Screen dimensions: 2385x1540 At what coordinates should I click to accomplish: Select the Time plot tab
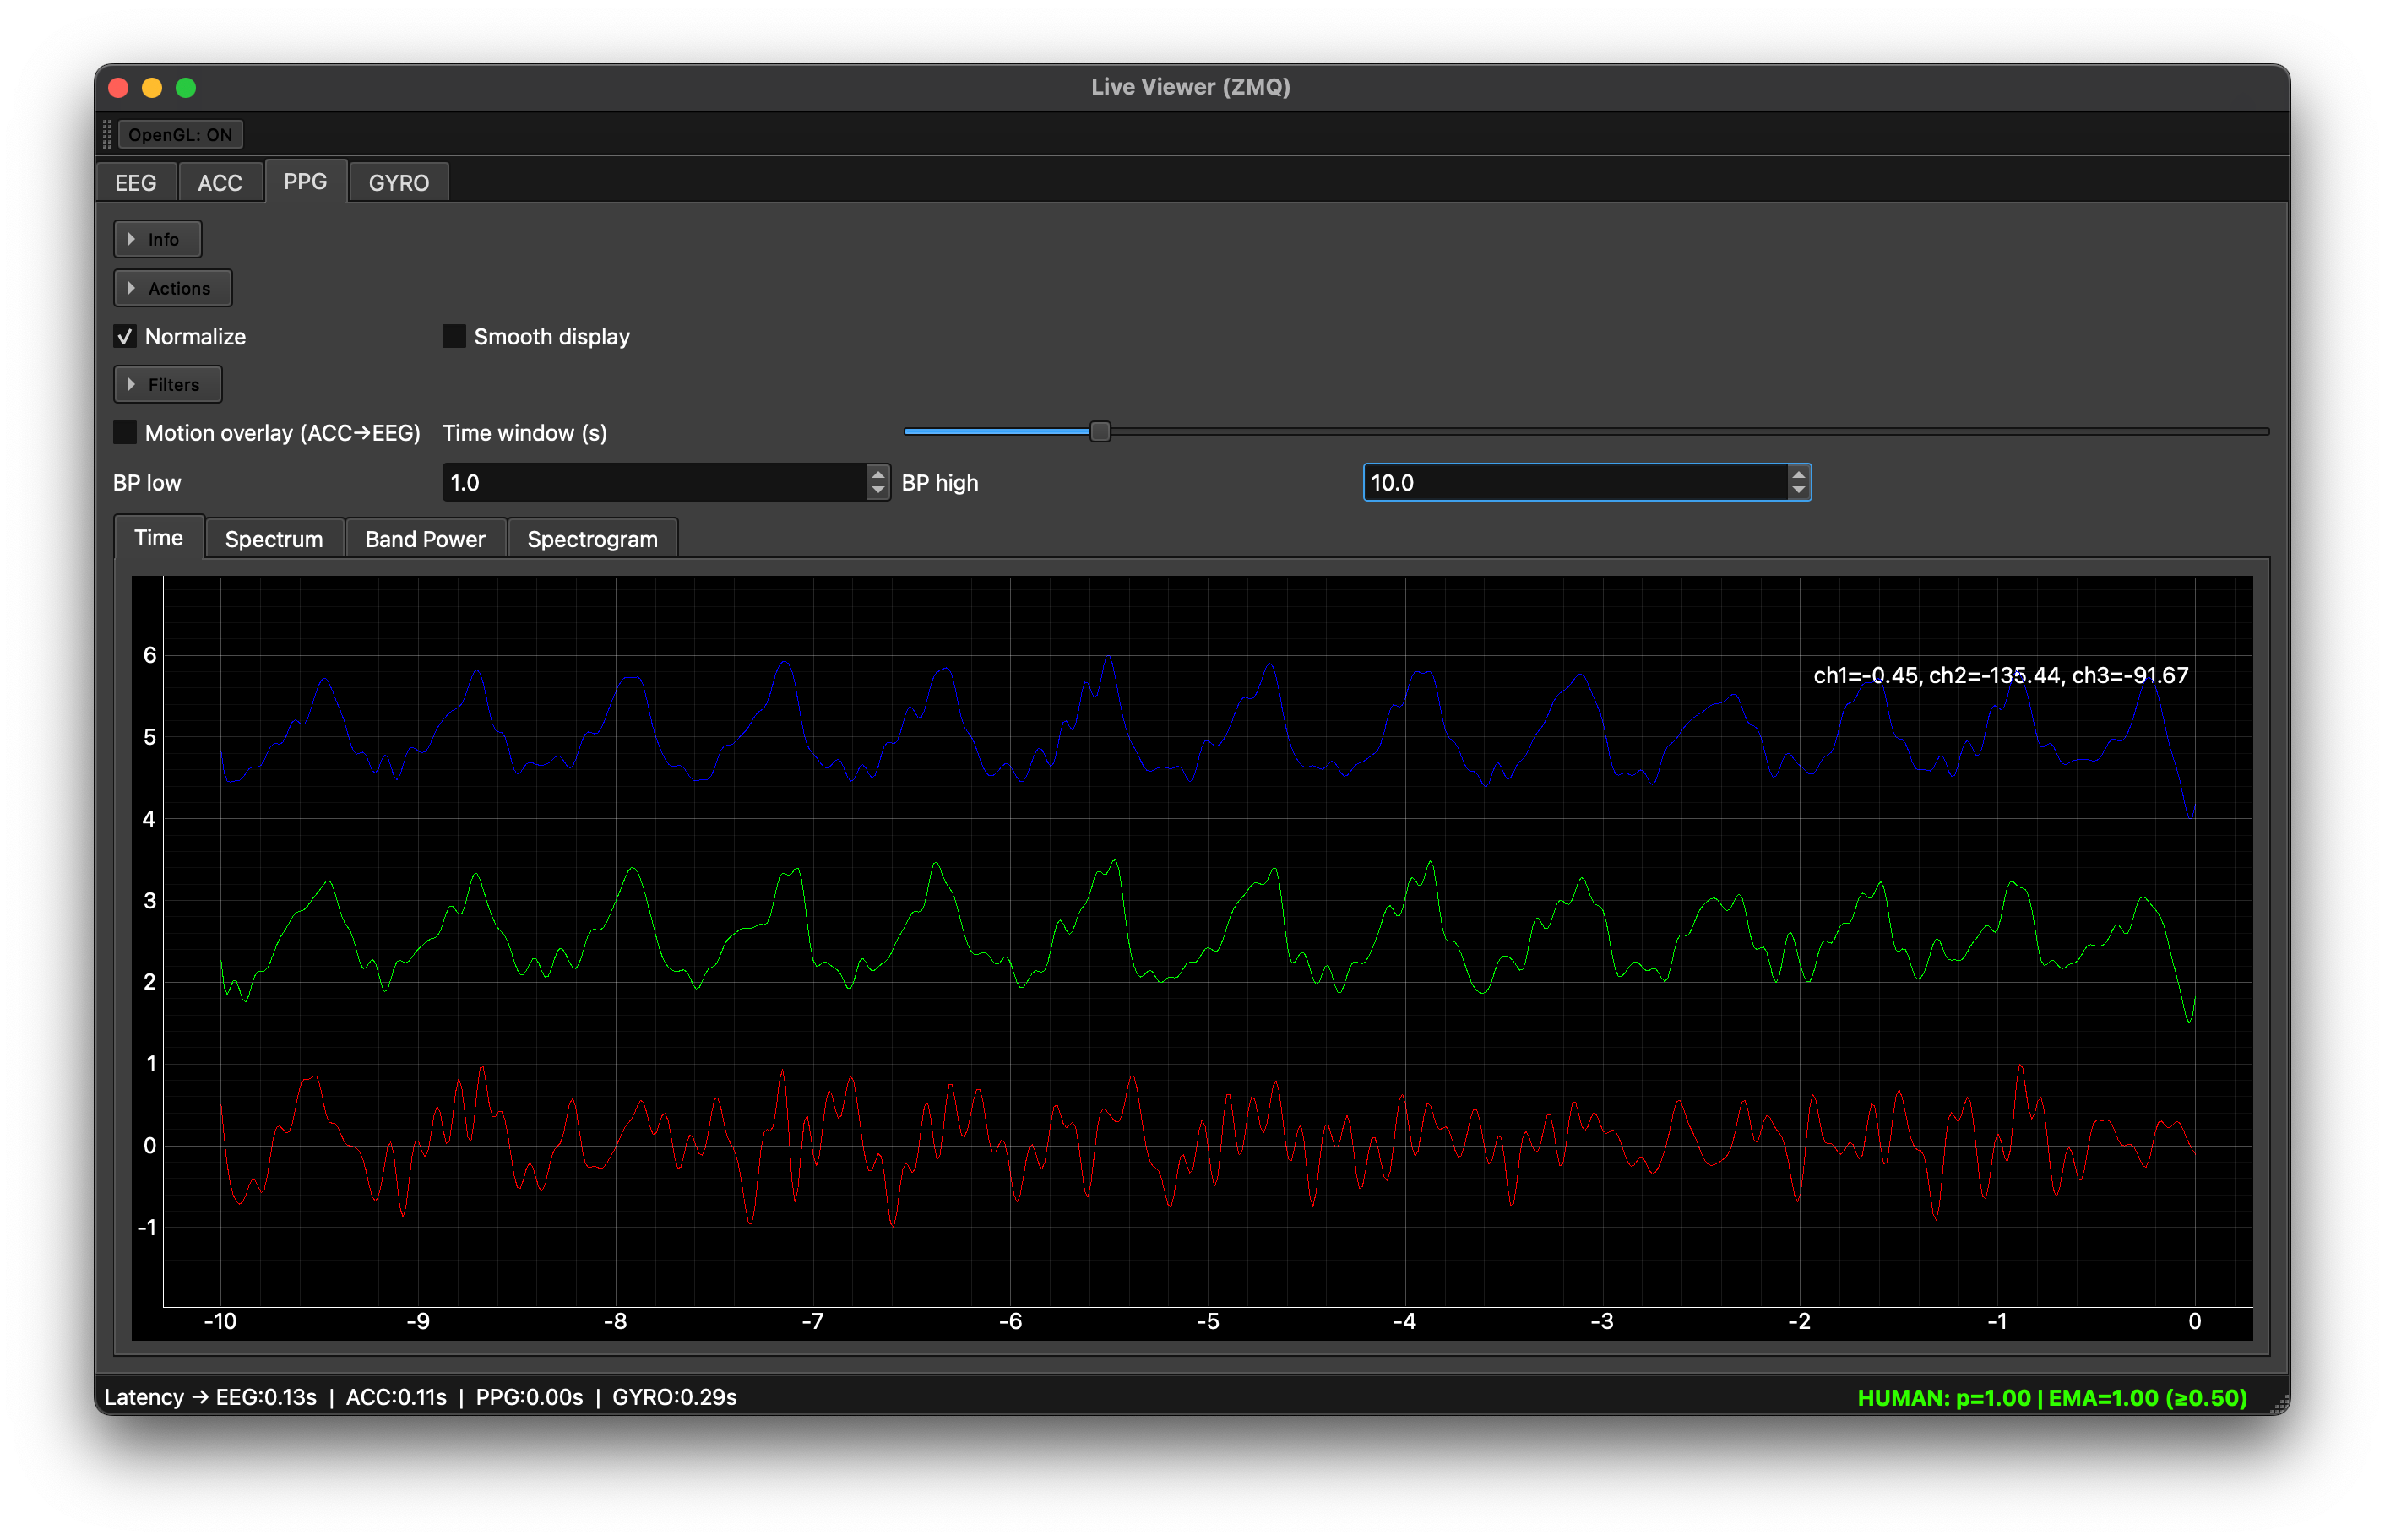[158, 537]
